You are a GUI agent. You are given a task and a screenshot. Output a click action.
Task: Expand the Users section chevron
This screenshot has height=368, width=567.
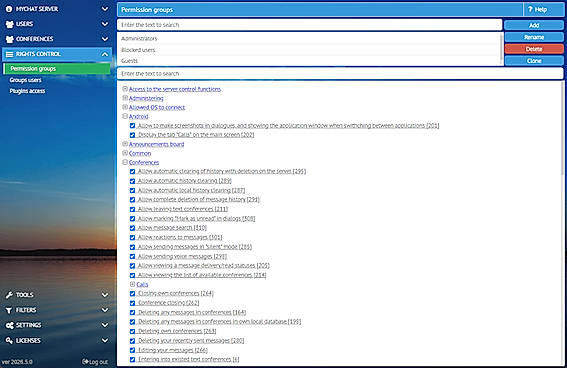pyautogui.click(x=105, y=24)
